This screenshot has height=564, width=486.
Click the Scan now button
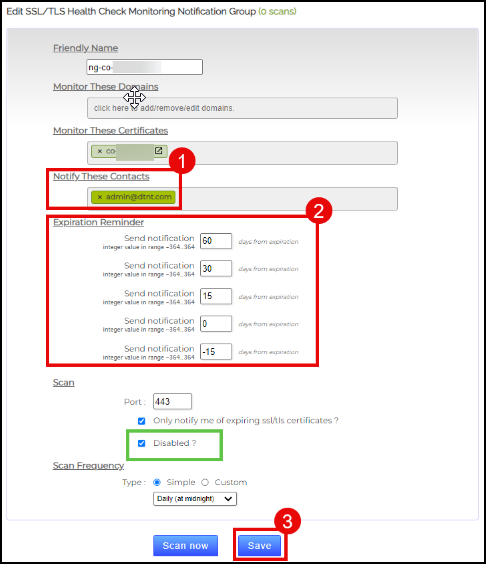pos(185,546)
